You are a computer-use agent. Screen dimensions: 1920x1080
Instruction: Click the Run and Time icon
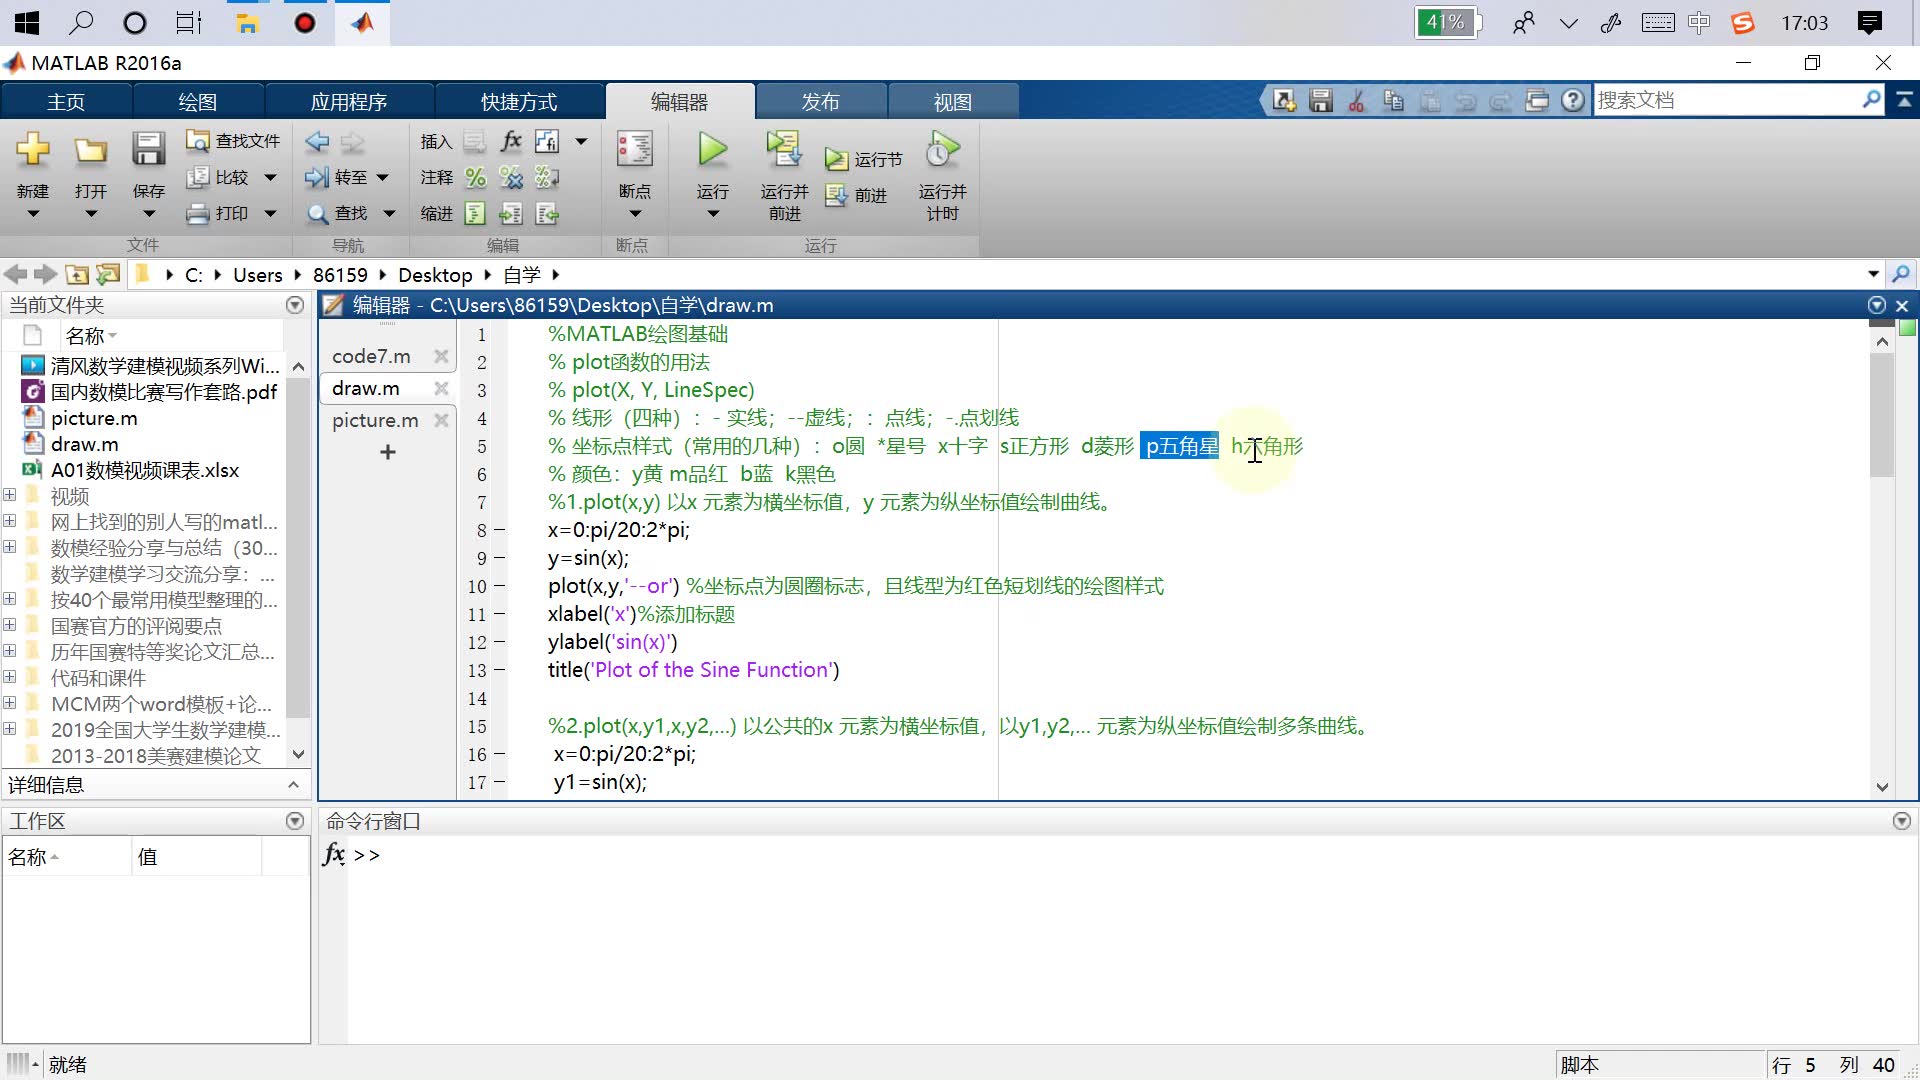pyautogui.click(x=941, y=151)
